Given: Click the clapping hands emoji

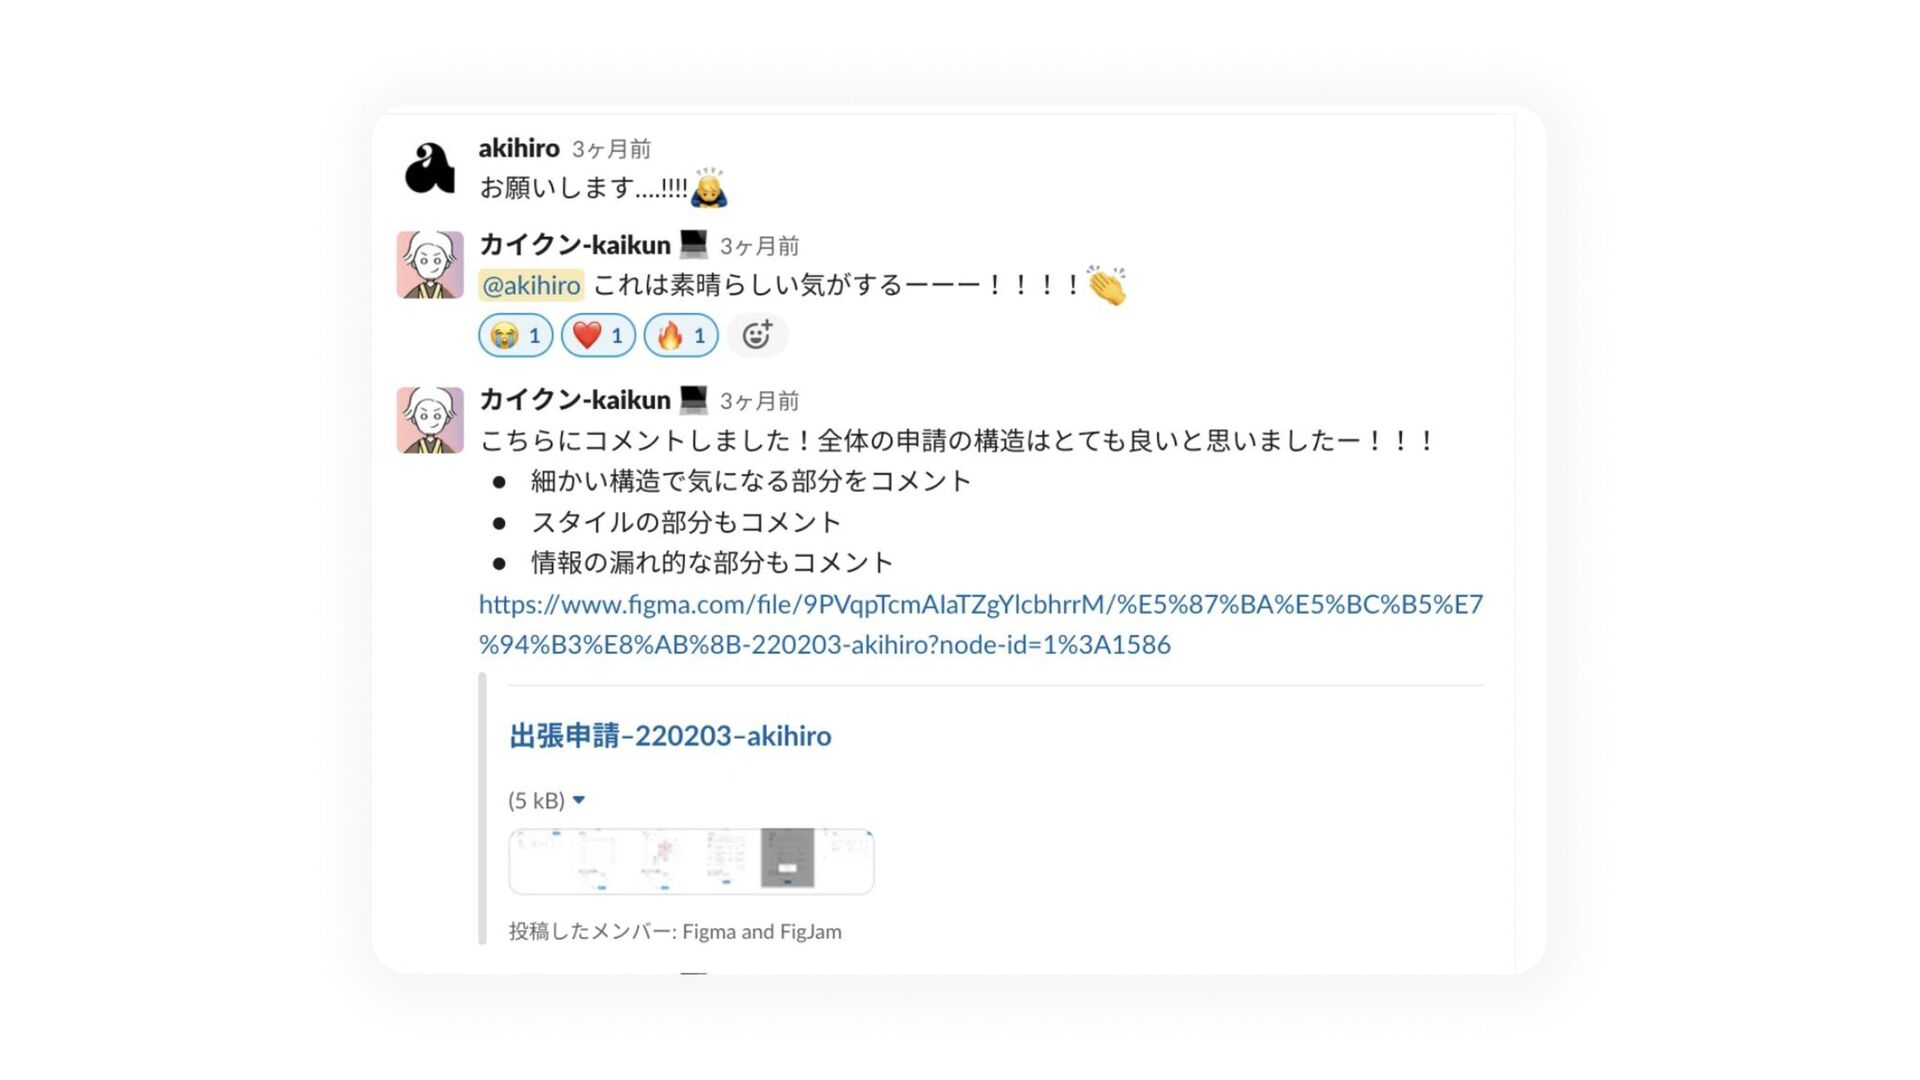Looking at the screenshot, I should coord(1107,285).
